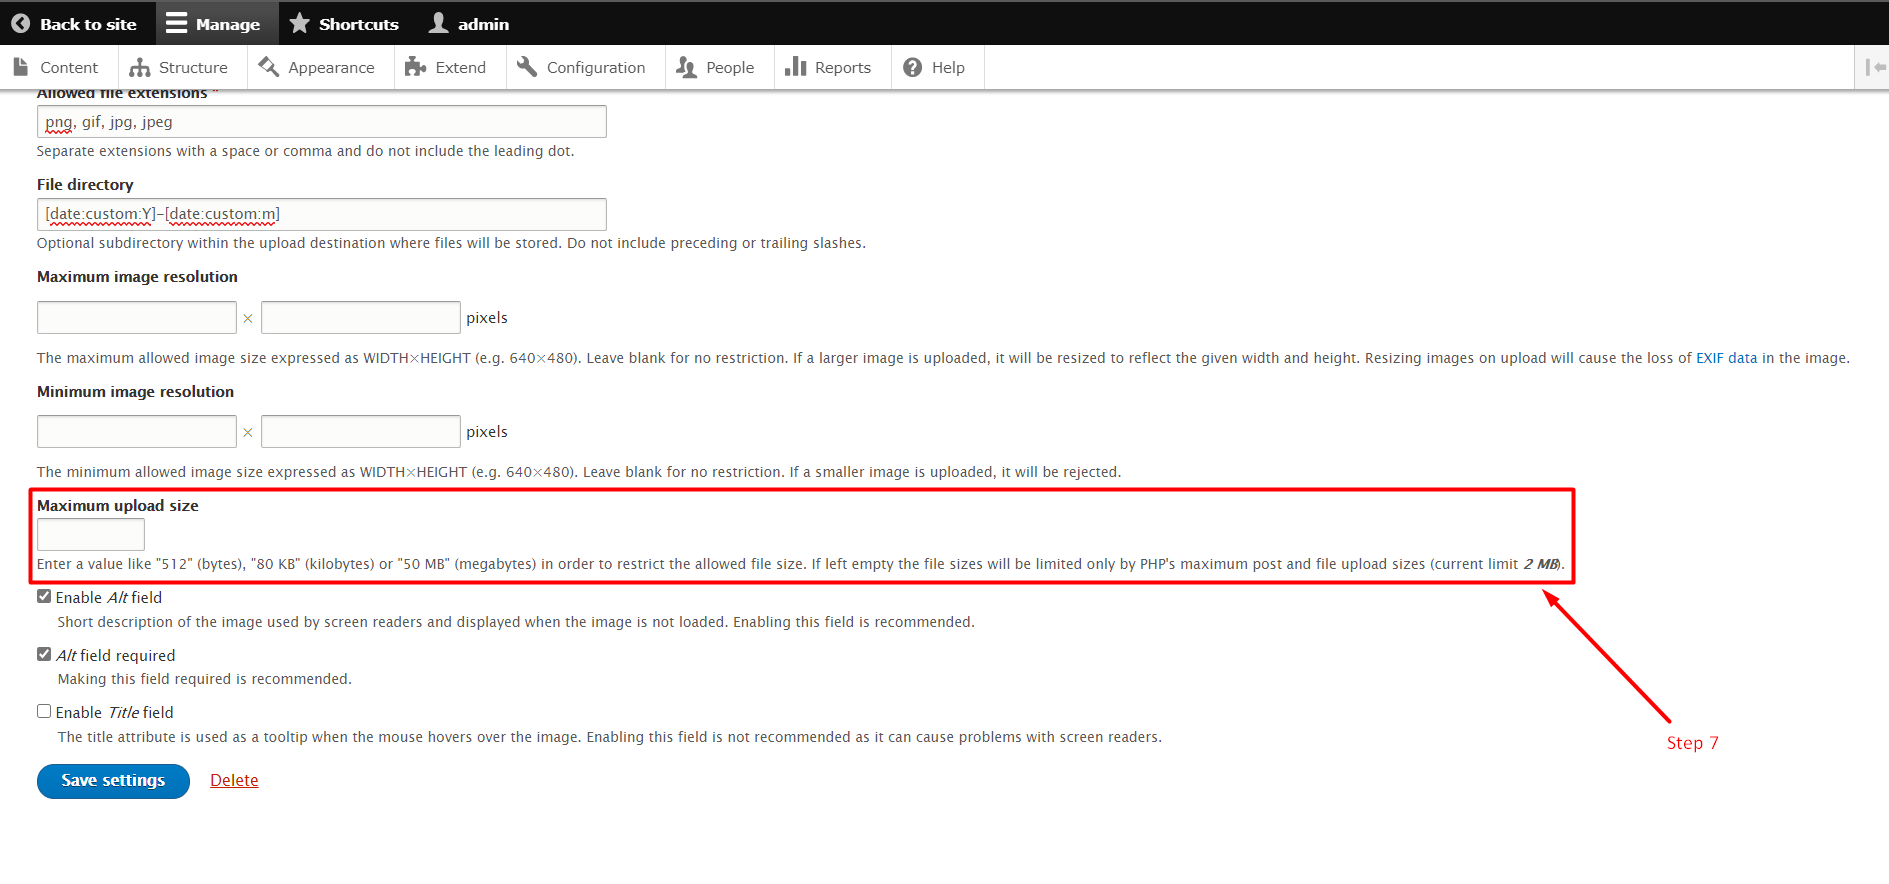Click the Extend puzzle piece icon
This screenshot has height=884, width=1889.
pyautogui.click(x=415, y=67)
